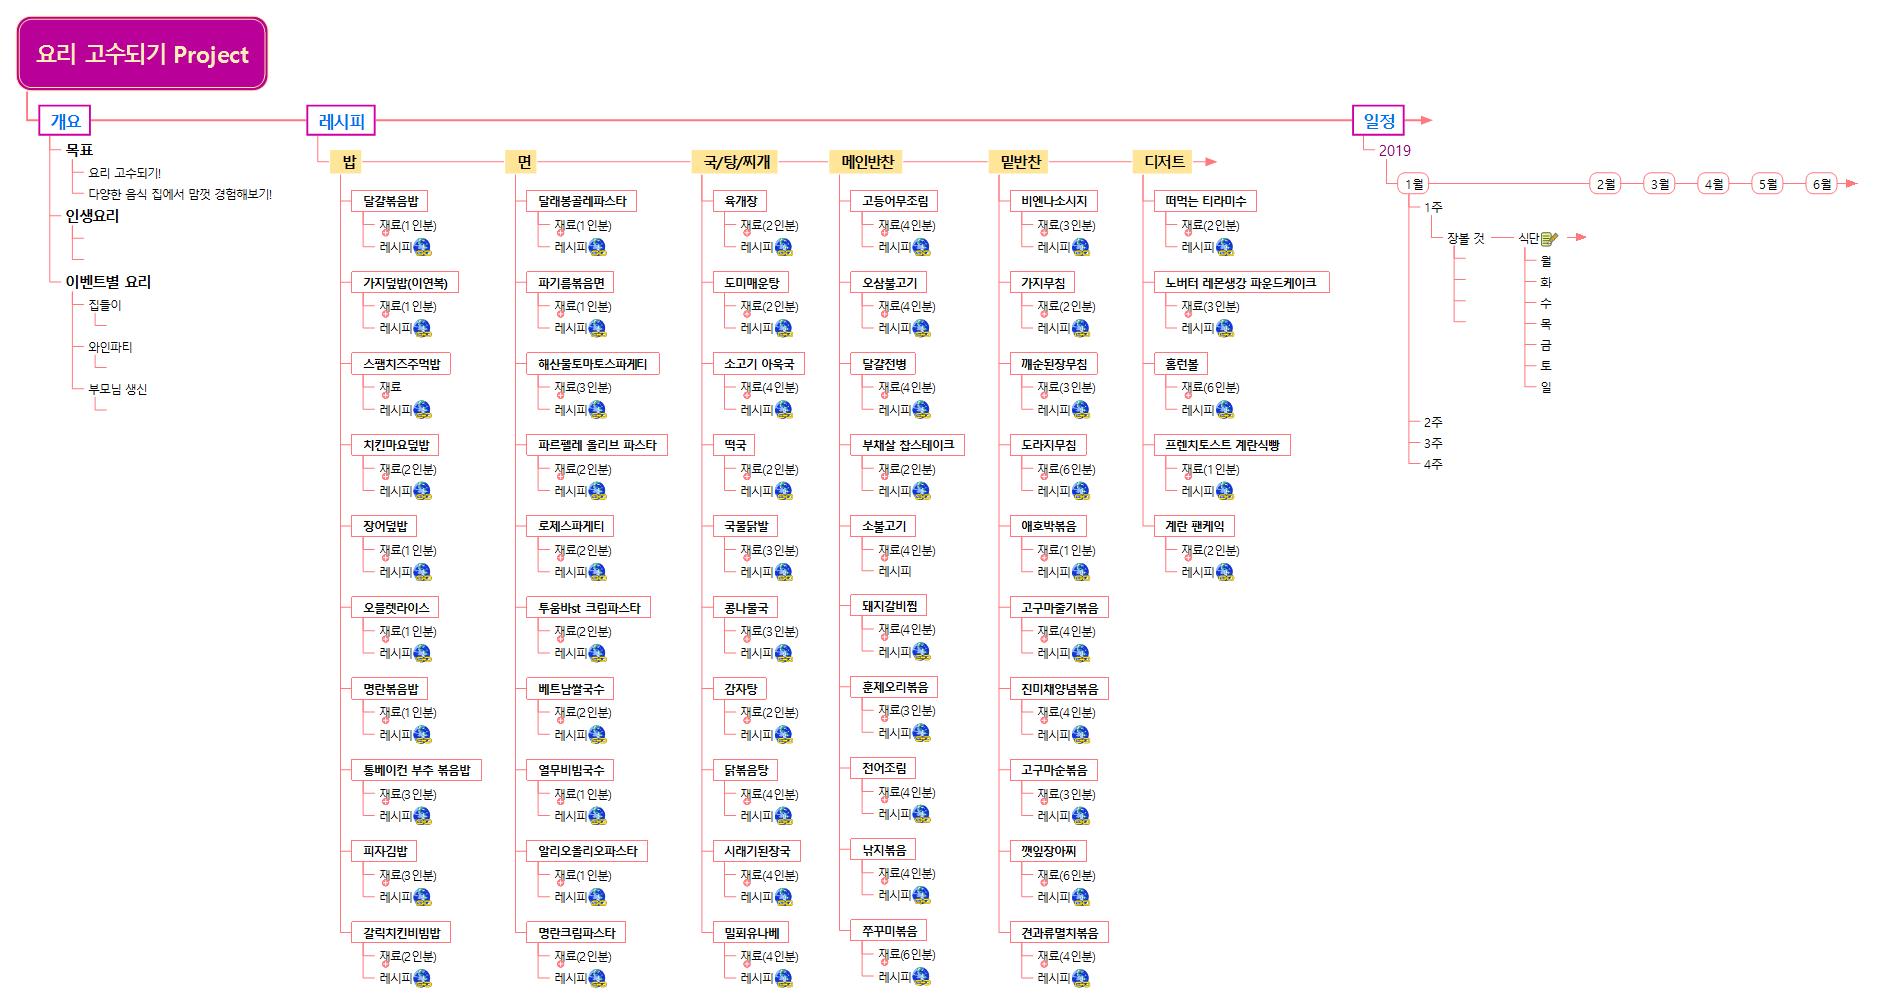The image size is (1879, 1001).
Task: Select the 레시피 main branch node
Action: point(341,121)
